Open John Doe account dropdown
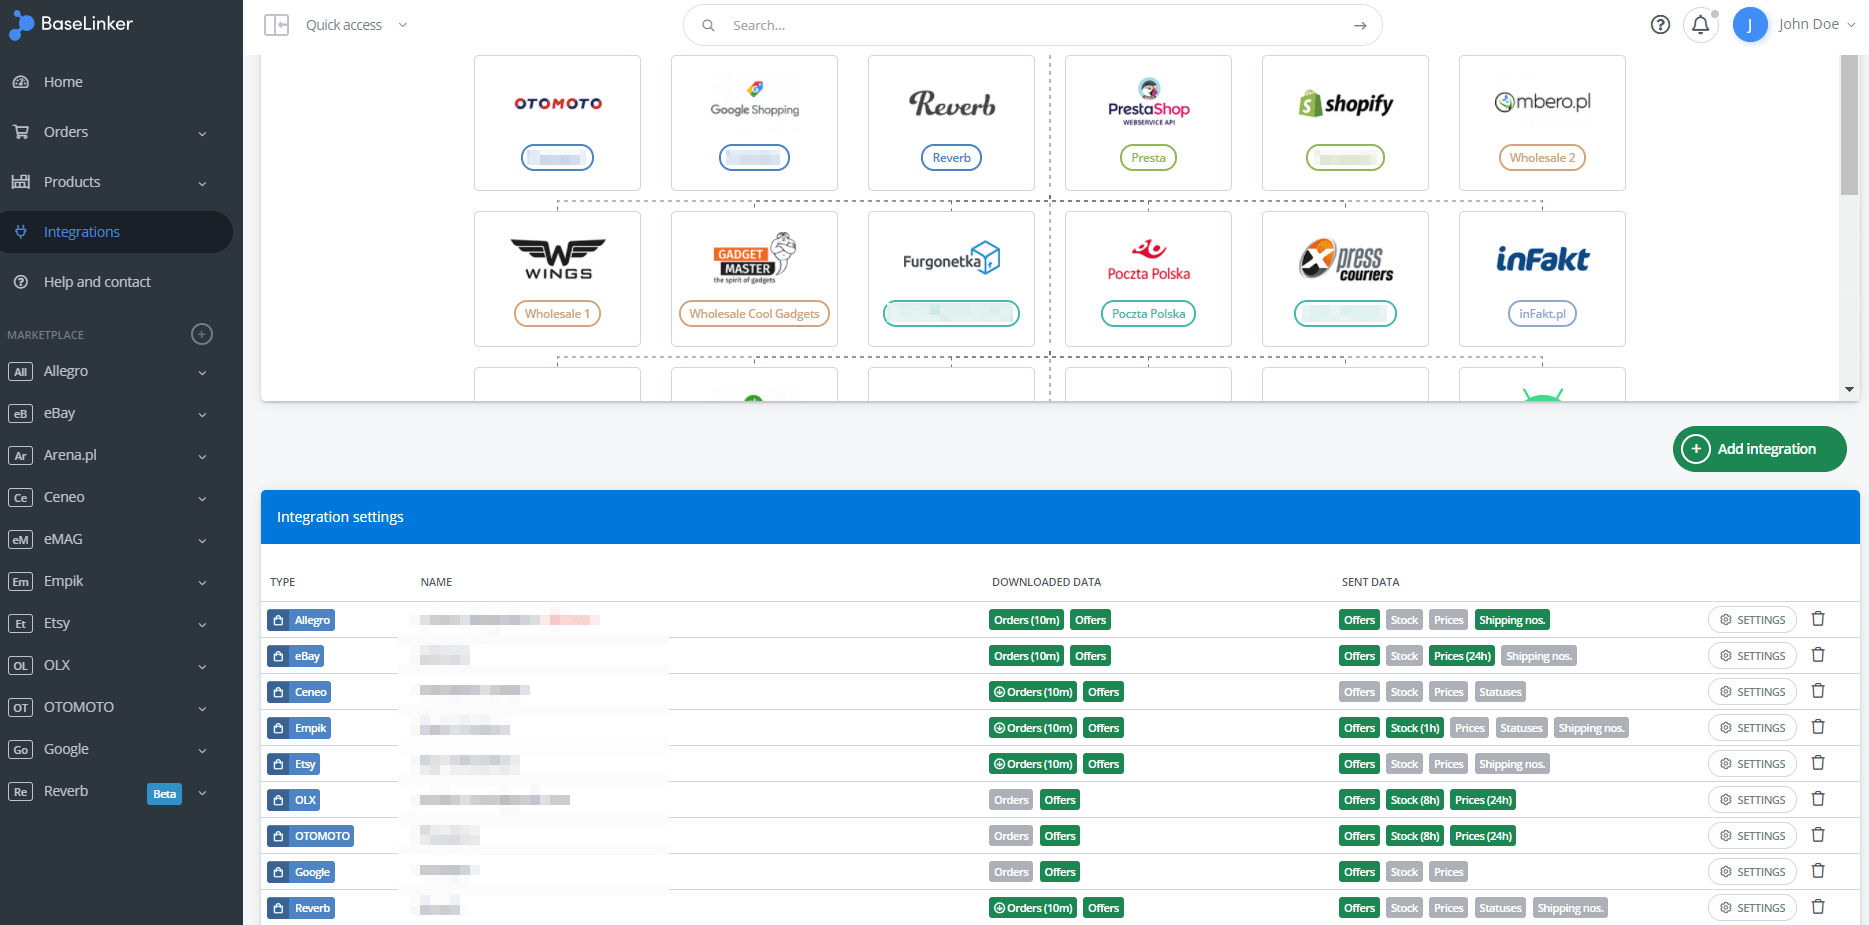Viewport: 1869px width, 925px height. tap(1817, 25)
